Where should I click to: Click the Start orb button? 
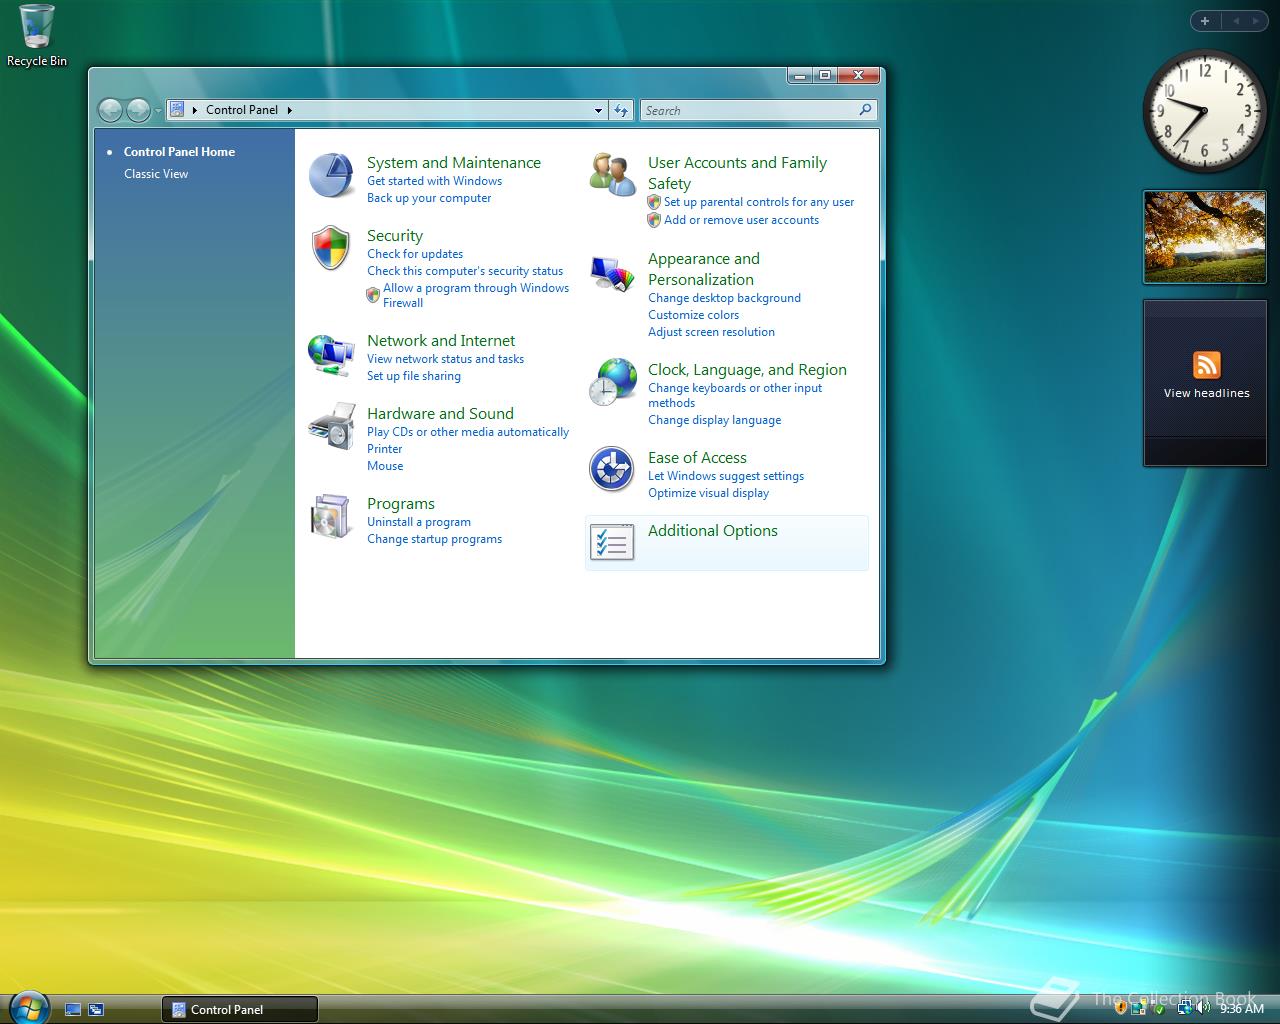click(28, 1006)
